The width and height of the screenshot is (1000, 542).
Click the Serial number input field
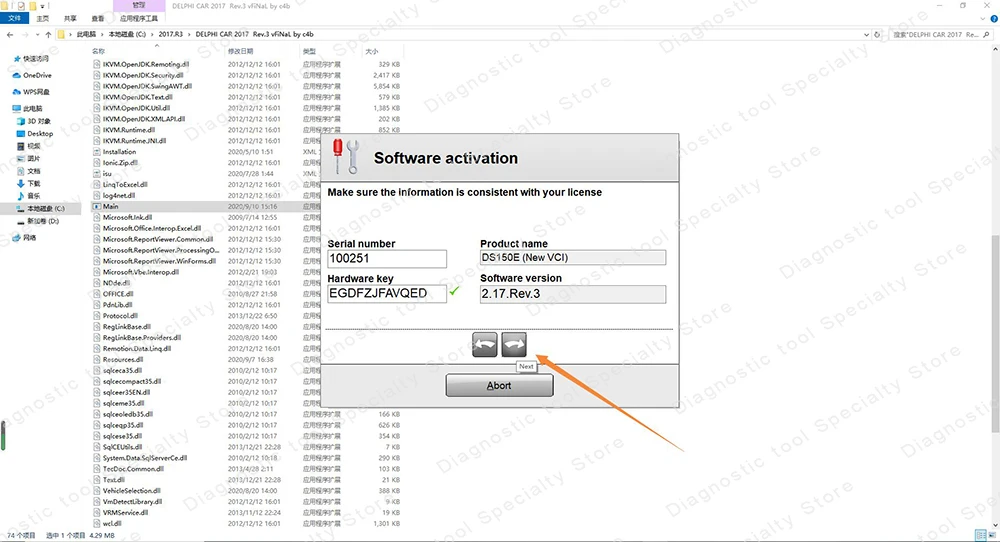(x=387, y=258)
